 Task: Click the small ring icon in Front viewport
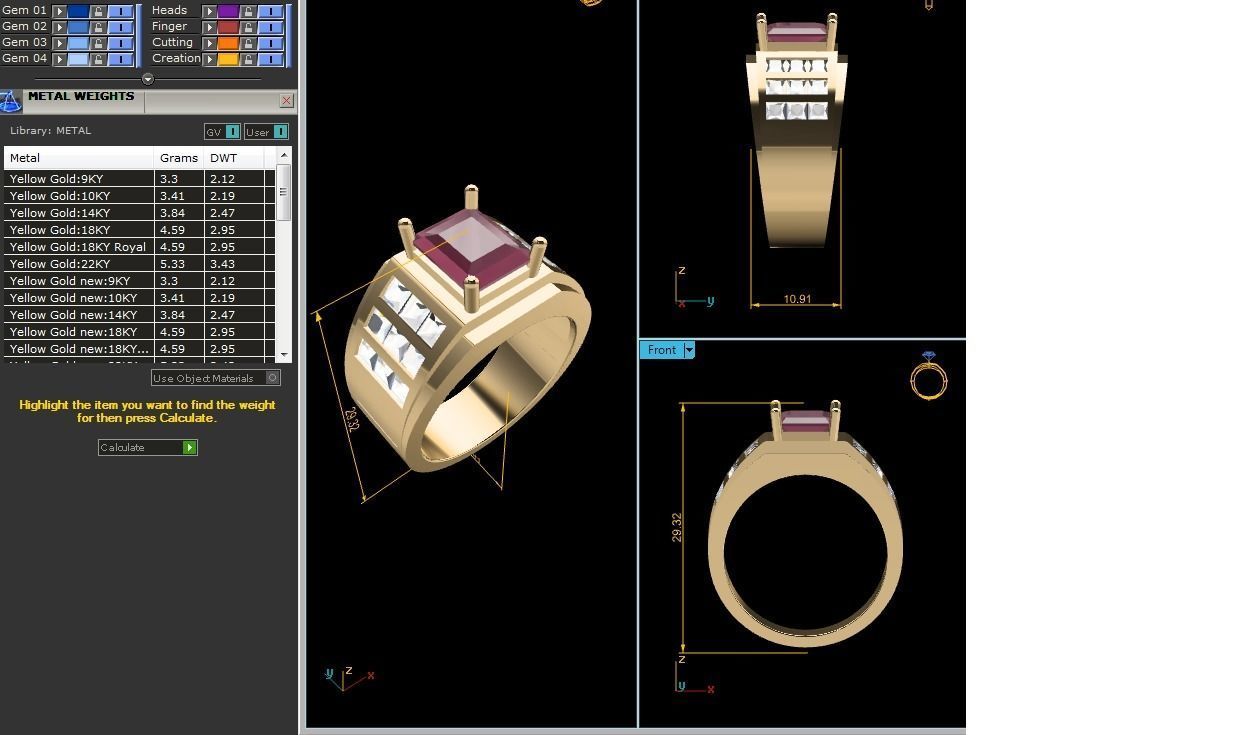click(x=928, y=376)
